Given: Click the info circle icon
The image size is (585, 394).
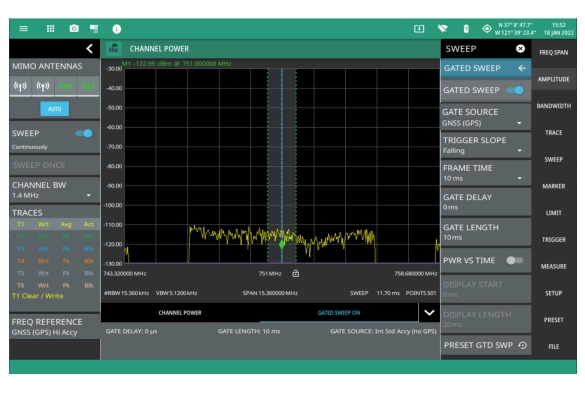Looking at the screenshot, I should (x=117, y=29).
